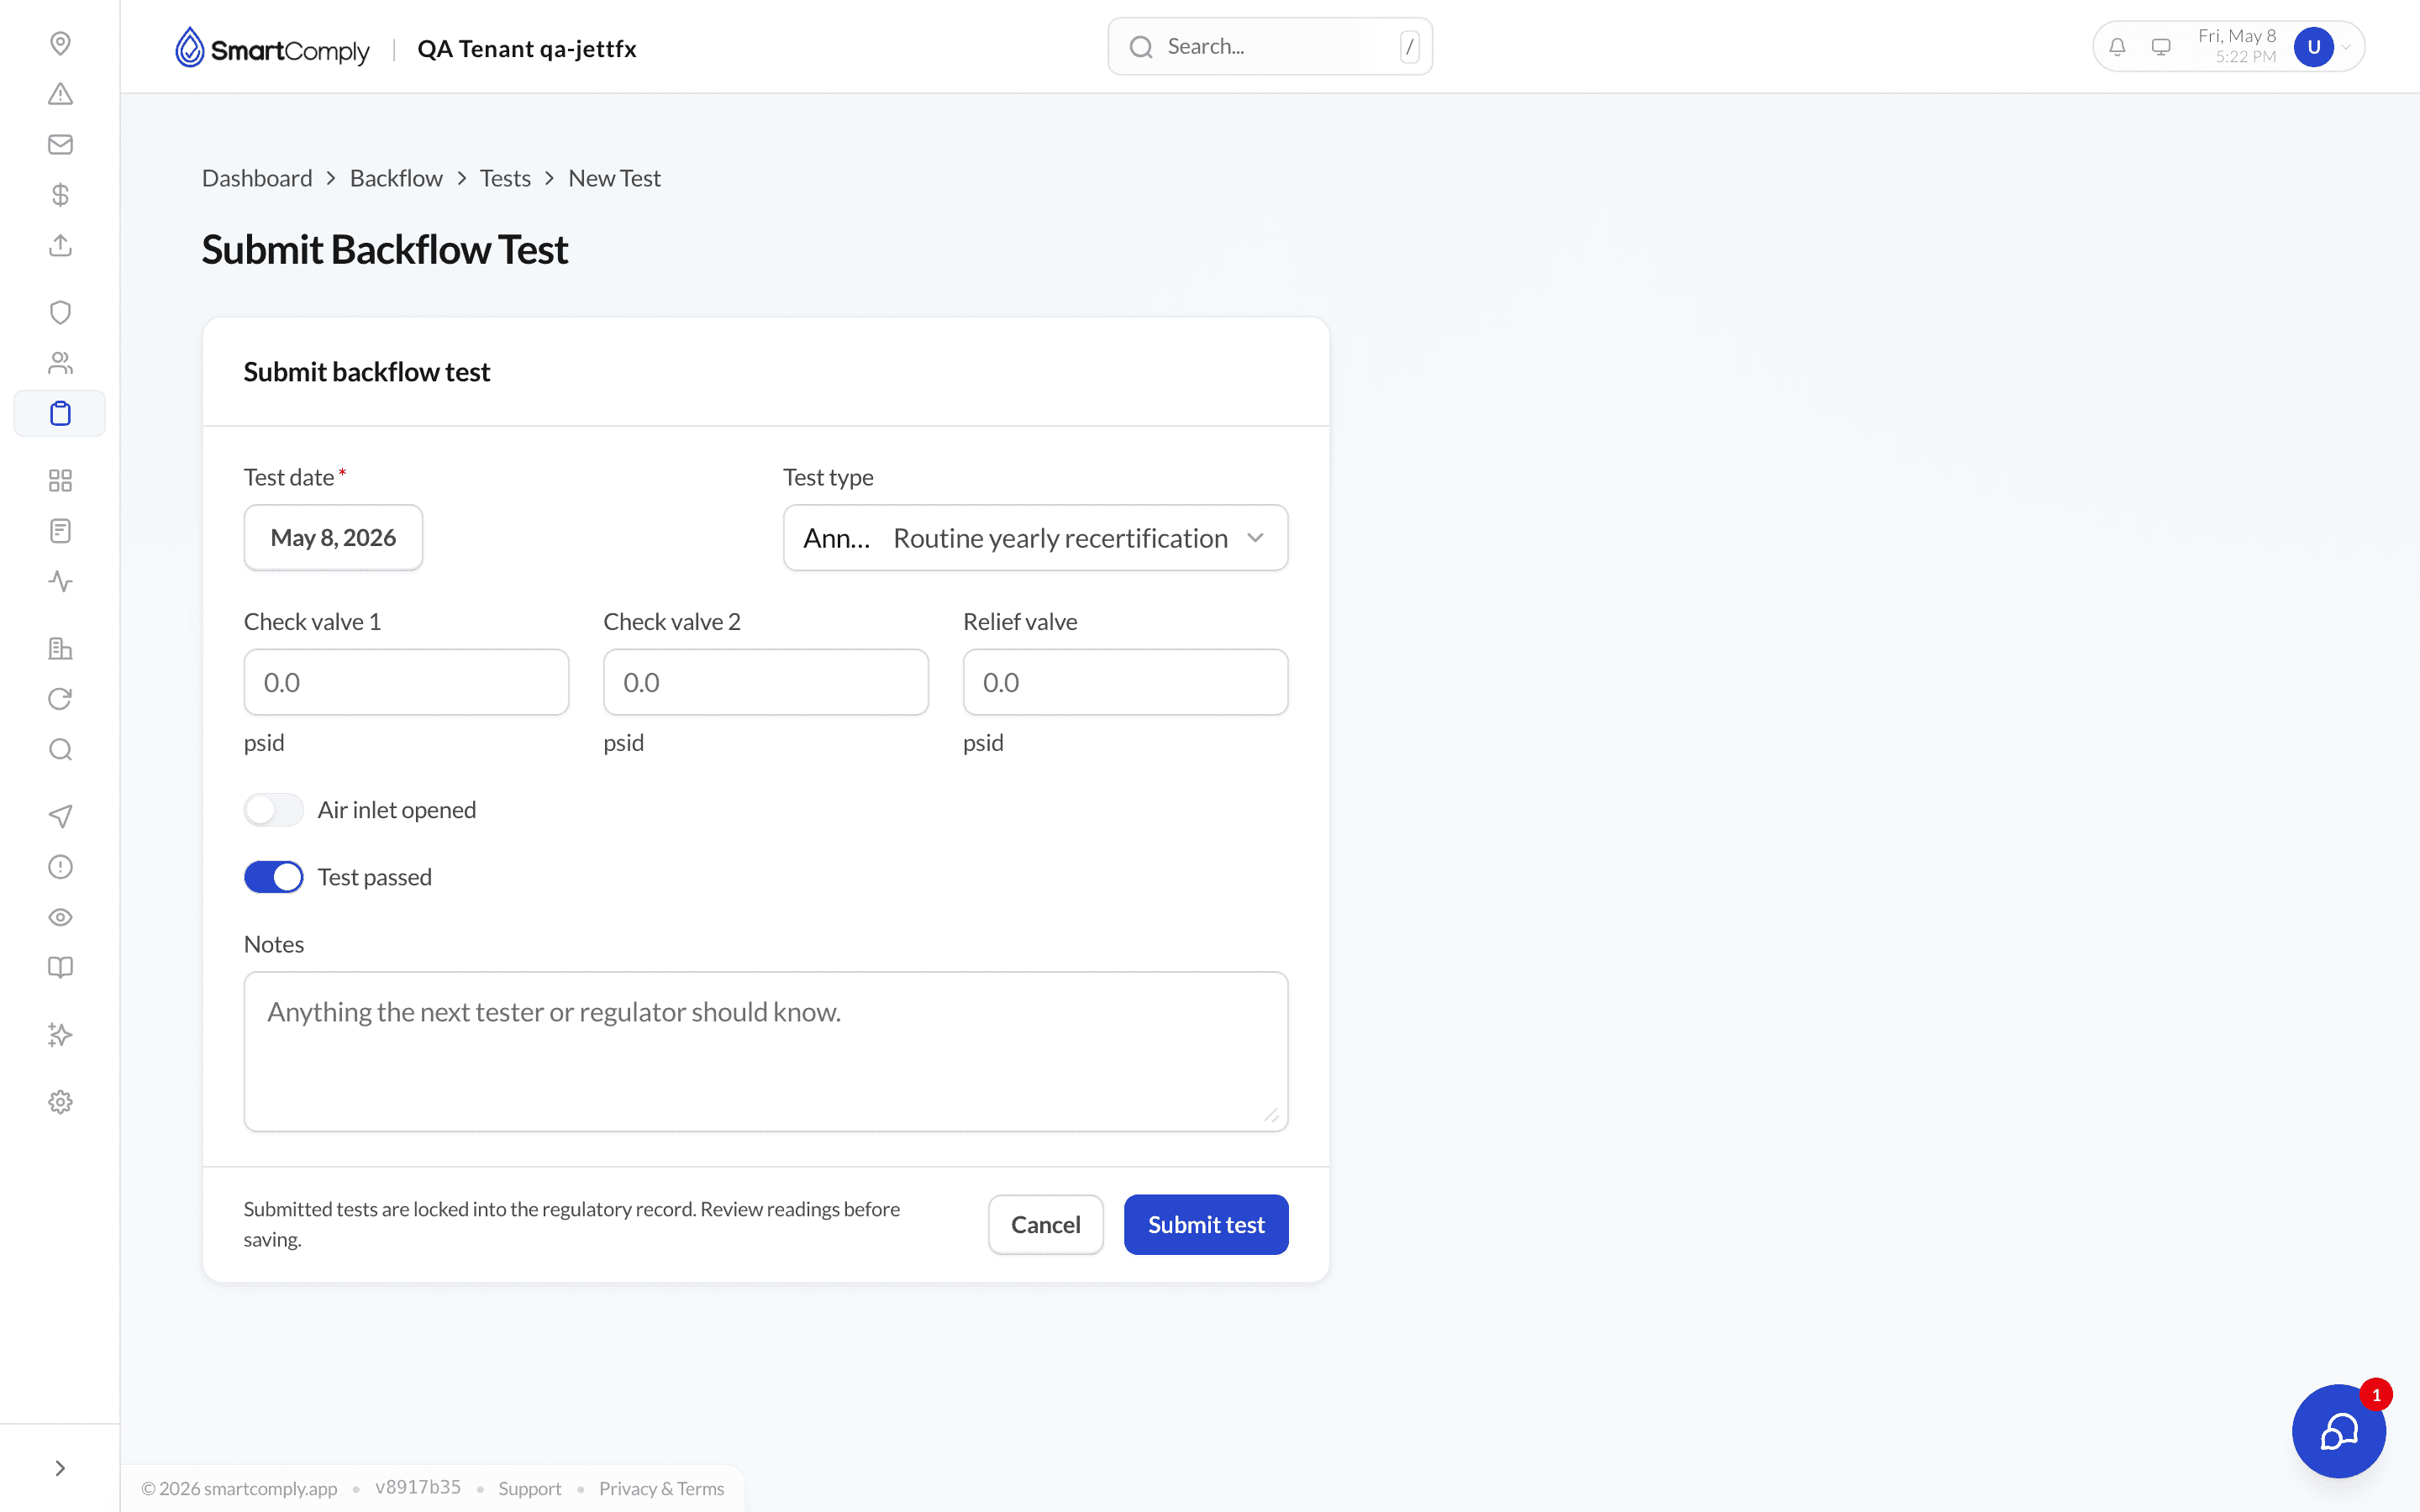
Task: Open the warning triangle alerts icon
Action: pos(60,94)
